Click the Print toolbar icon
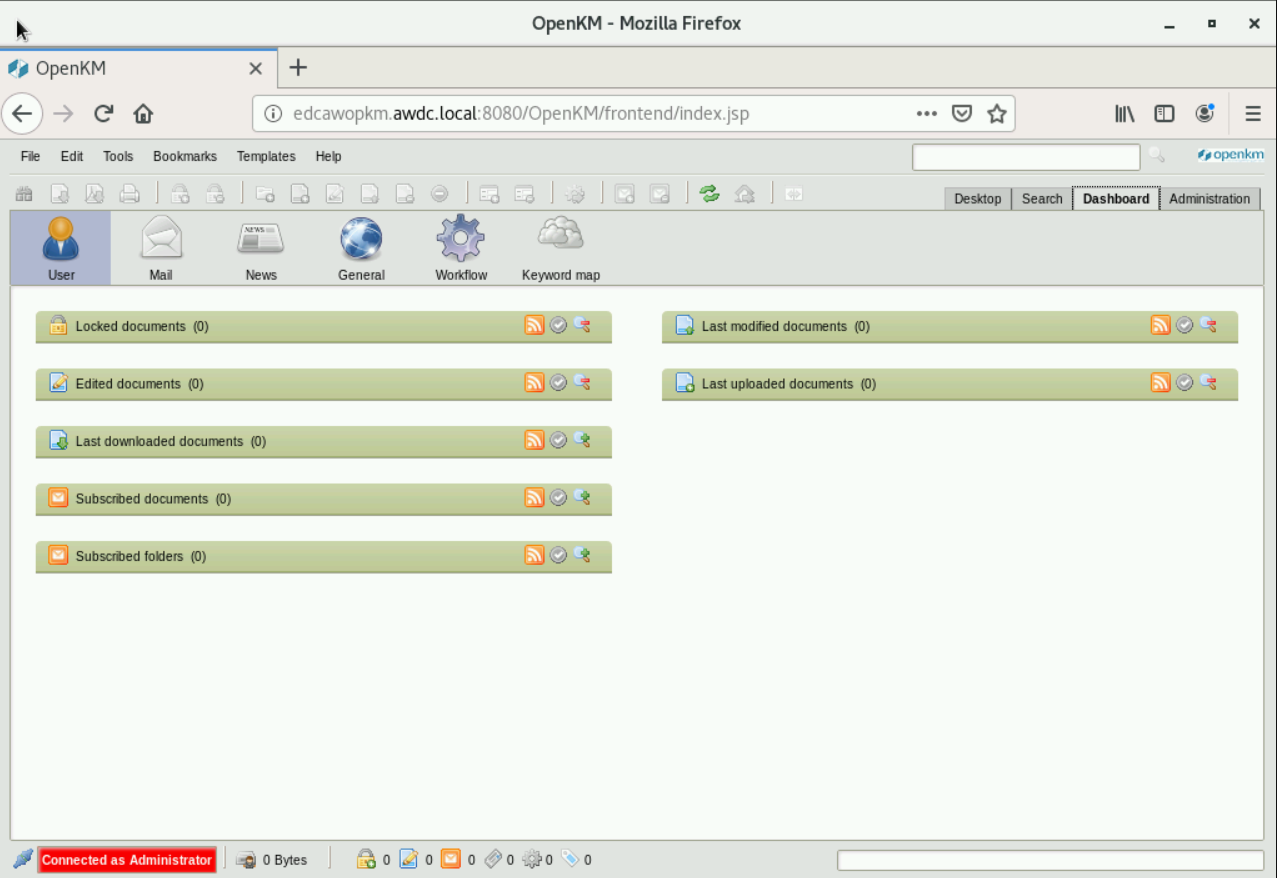1277x878 pixels. click(129, 194)
